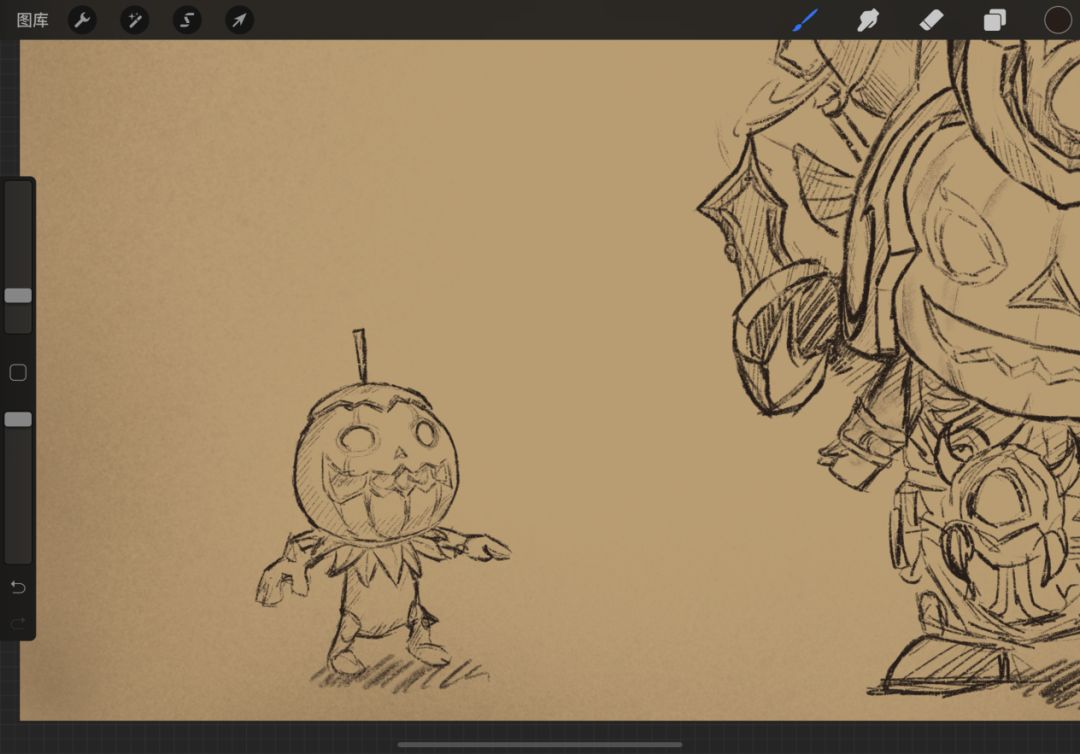This screenshot has width=1080, height=754.
Task: Open the Actions wrench menu
Action: (x=82, y=20)
